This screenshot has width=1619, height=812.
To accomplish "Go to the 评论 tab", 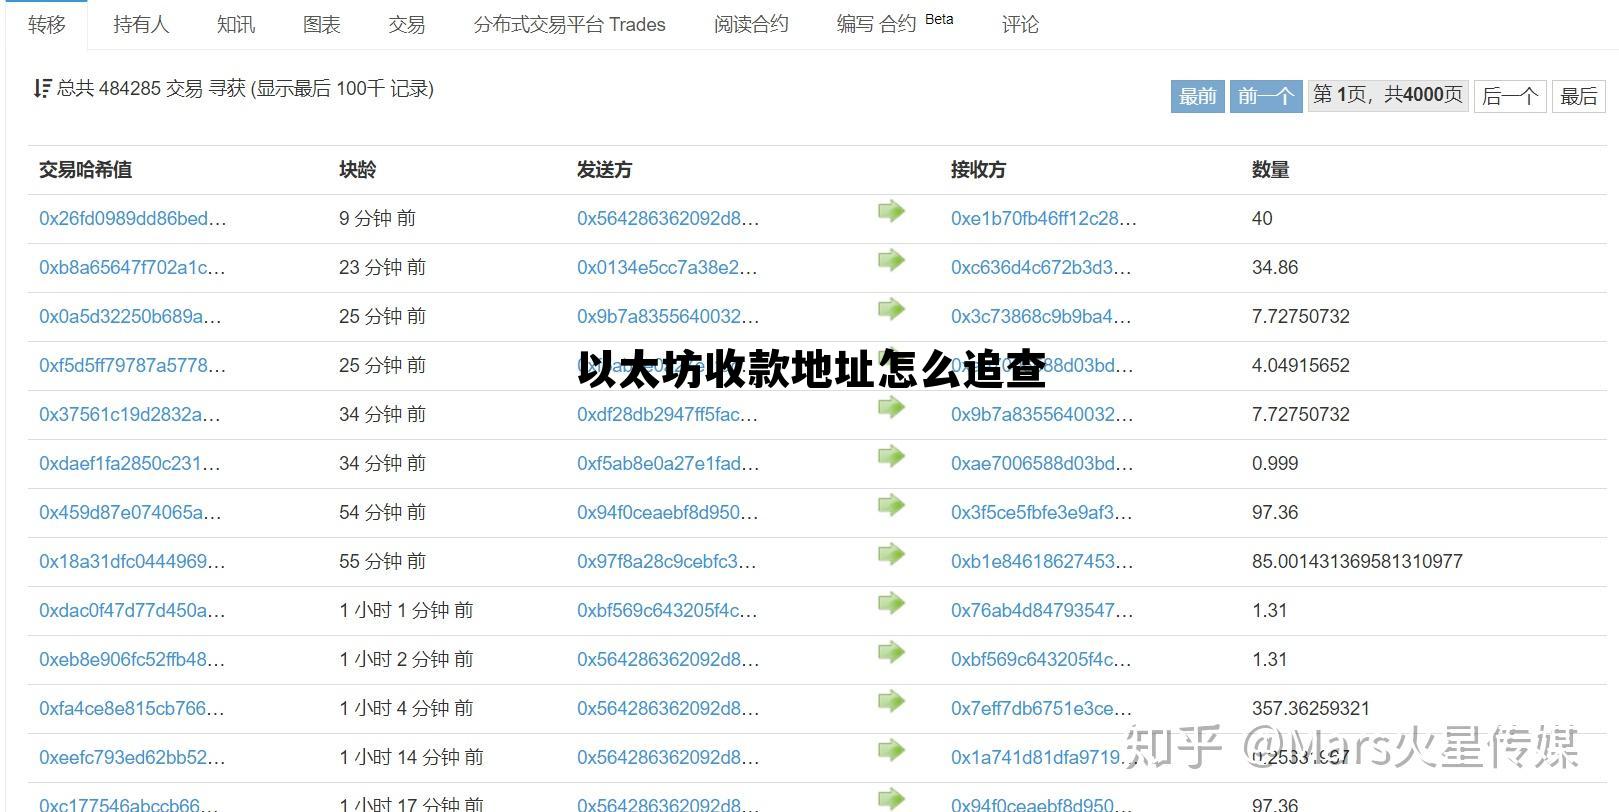I will pos(1020,24).
